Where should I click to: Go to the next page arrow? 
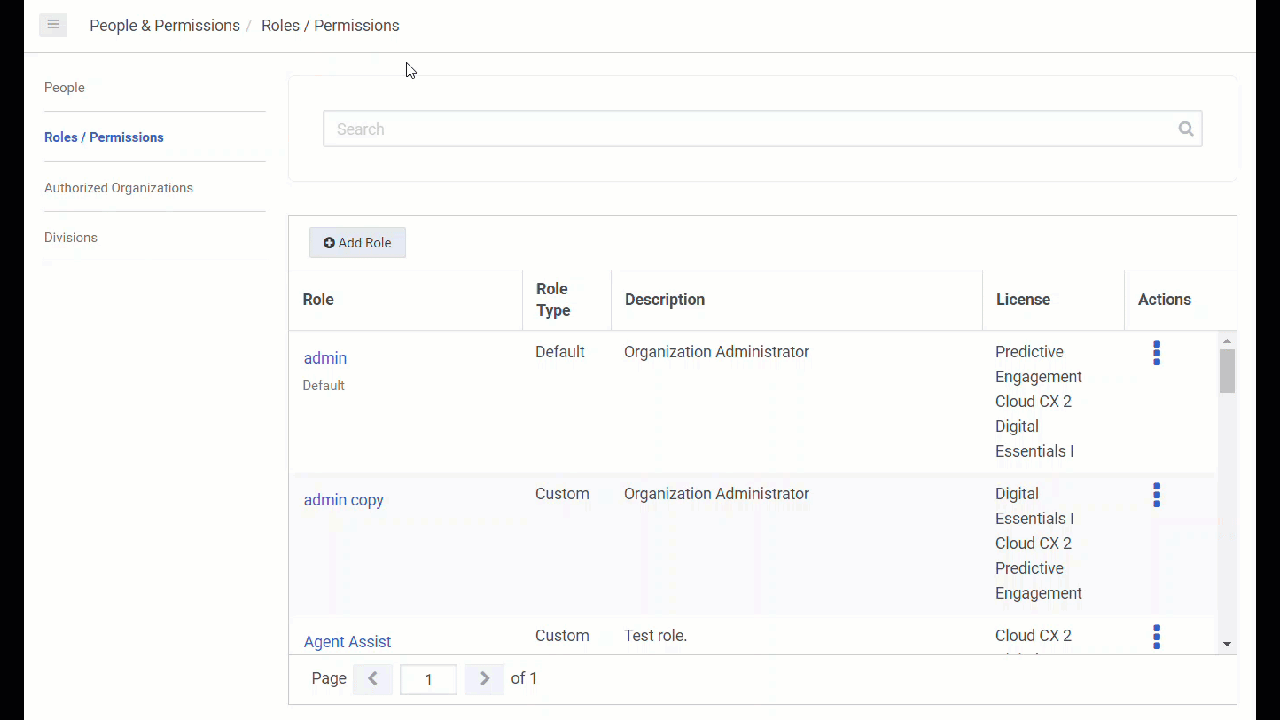point(484,679)
